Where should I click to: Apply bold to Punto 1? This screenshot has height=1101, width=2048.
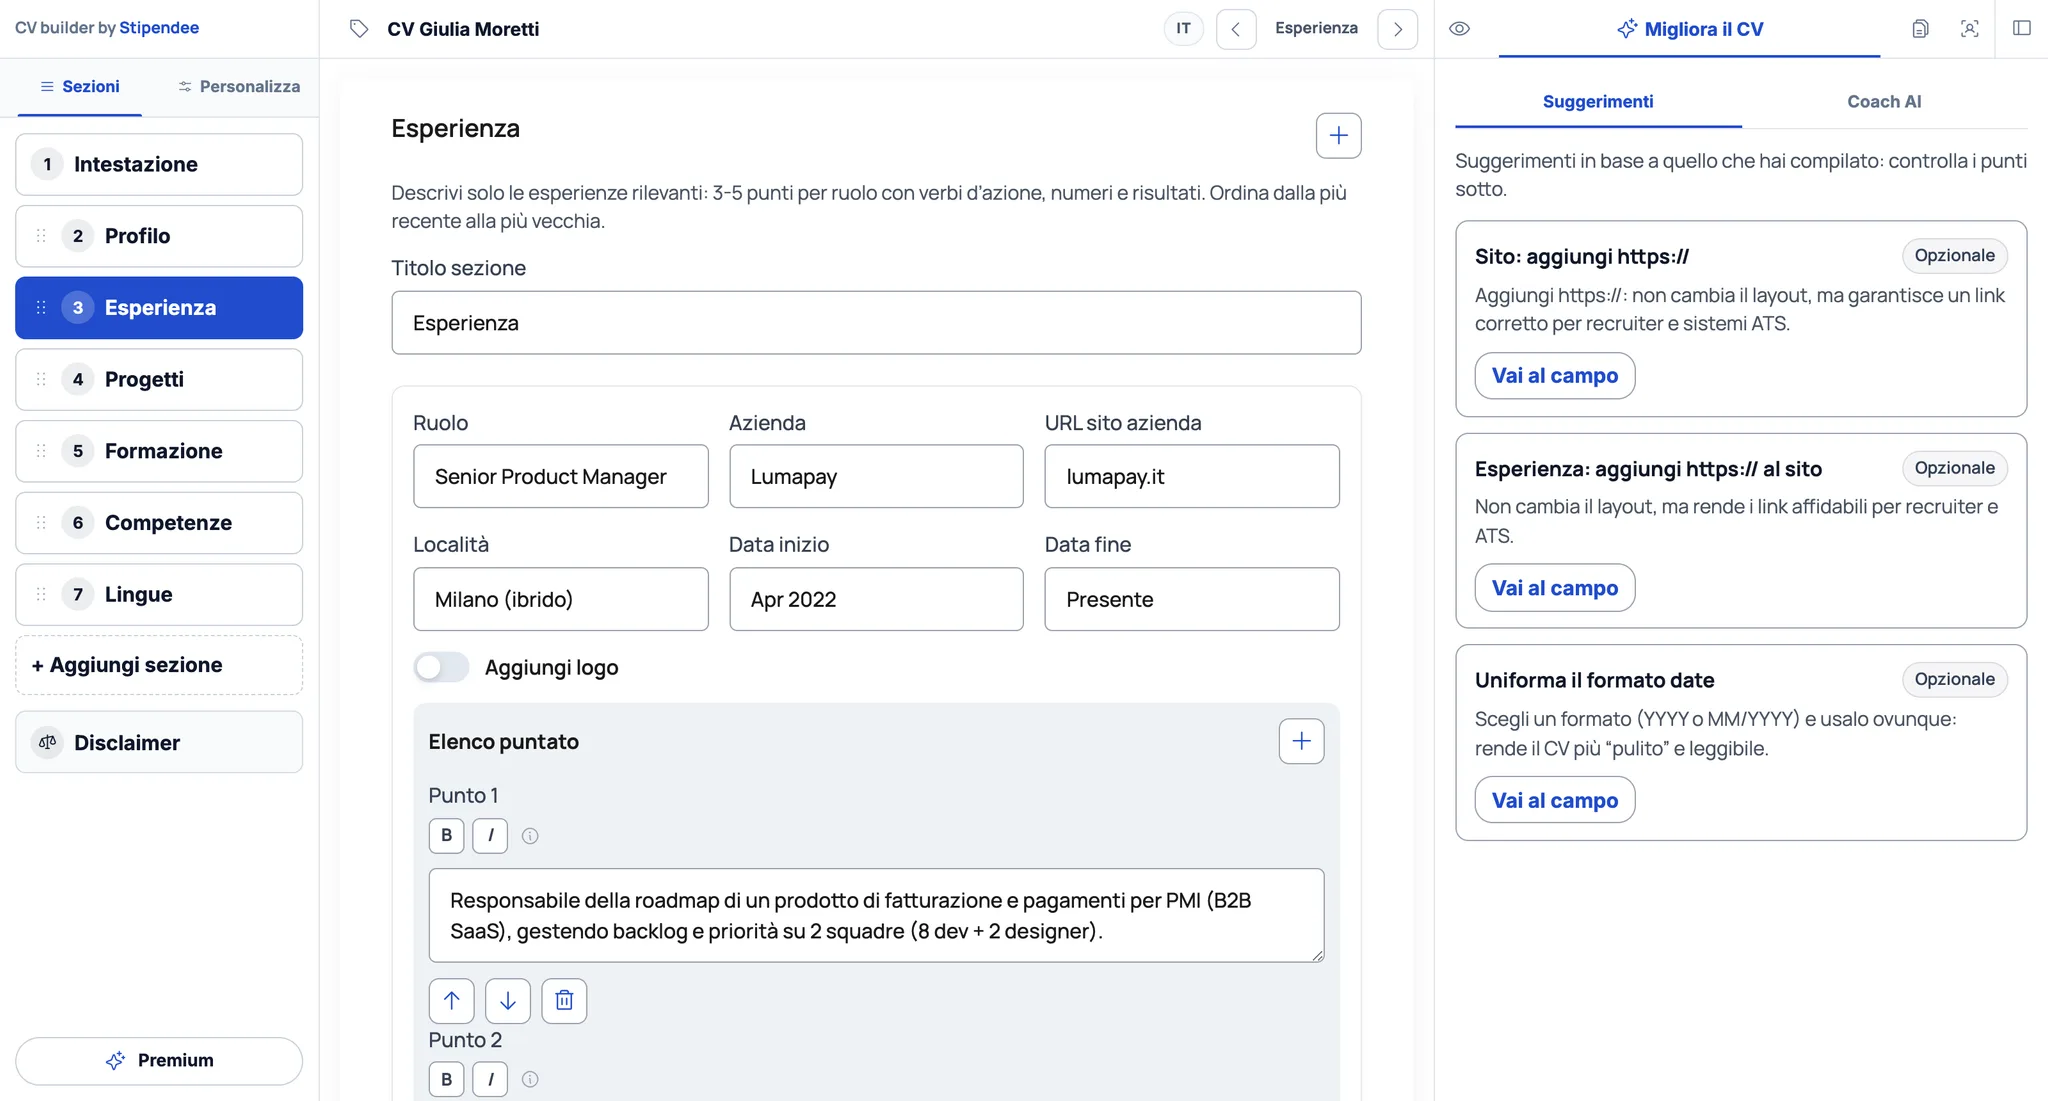click(x=446, y=835)
